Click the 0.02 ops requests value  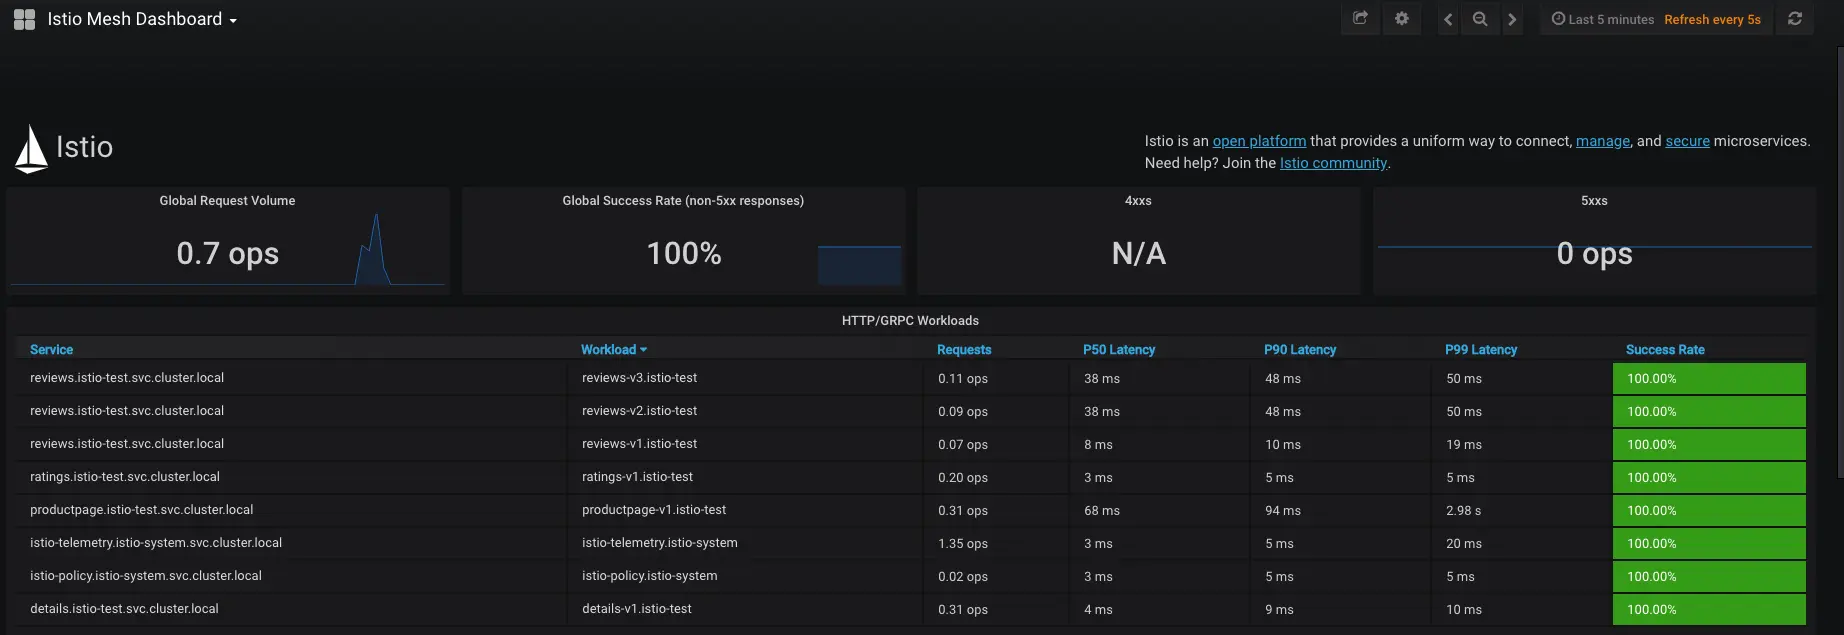coord(963,577)
